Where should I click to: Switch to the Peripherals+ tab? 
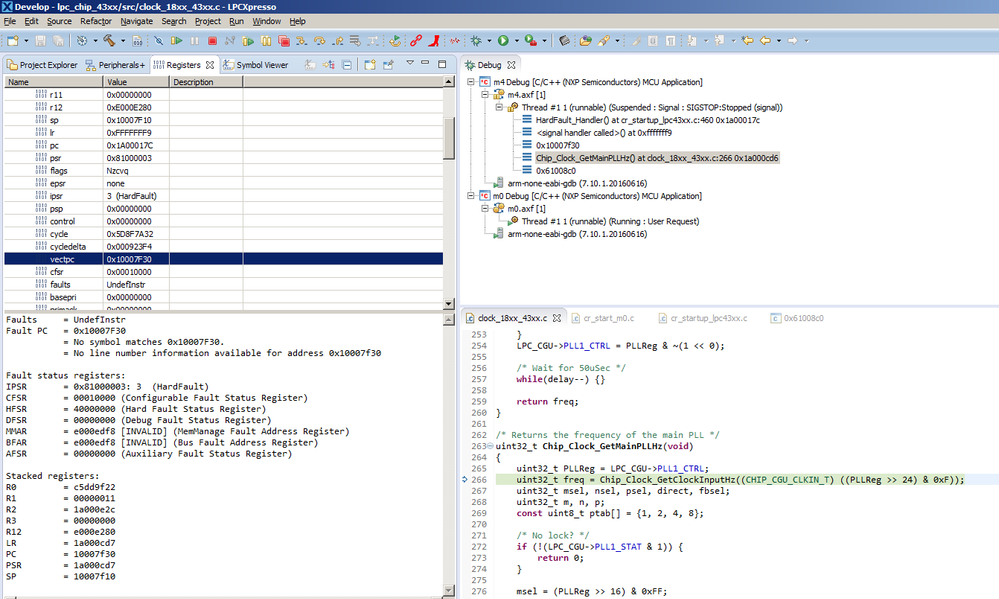point(116,65)
